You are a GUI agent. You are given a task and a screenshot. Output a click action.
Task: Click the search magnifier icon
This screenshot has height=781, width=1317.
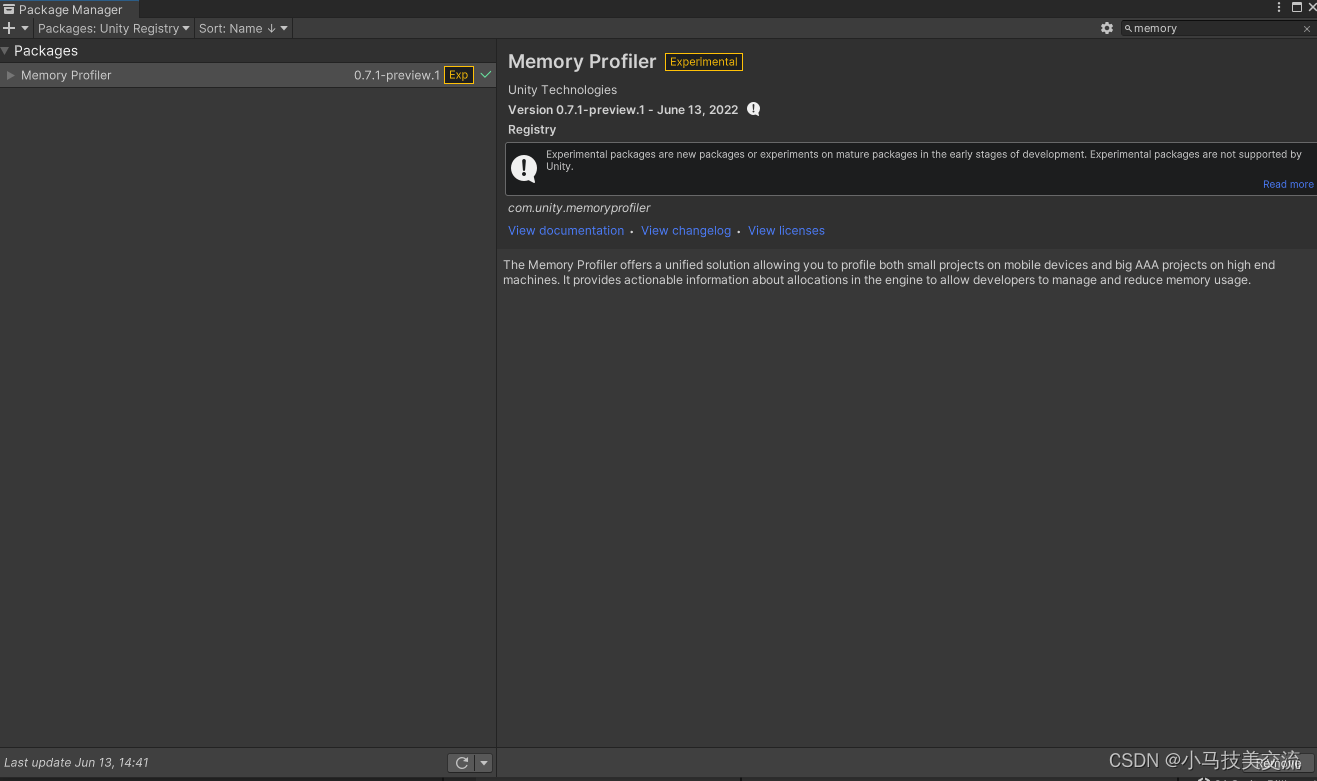1130,28
